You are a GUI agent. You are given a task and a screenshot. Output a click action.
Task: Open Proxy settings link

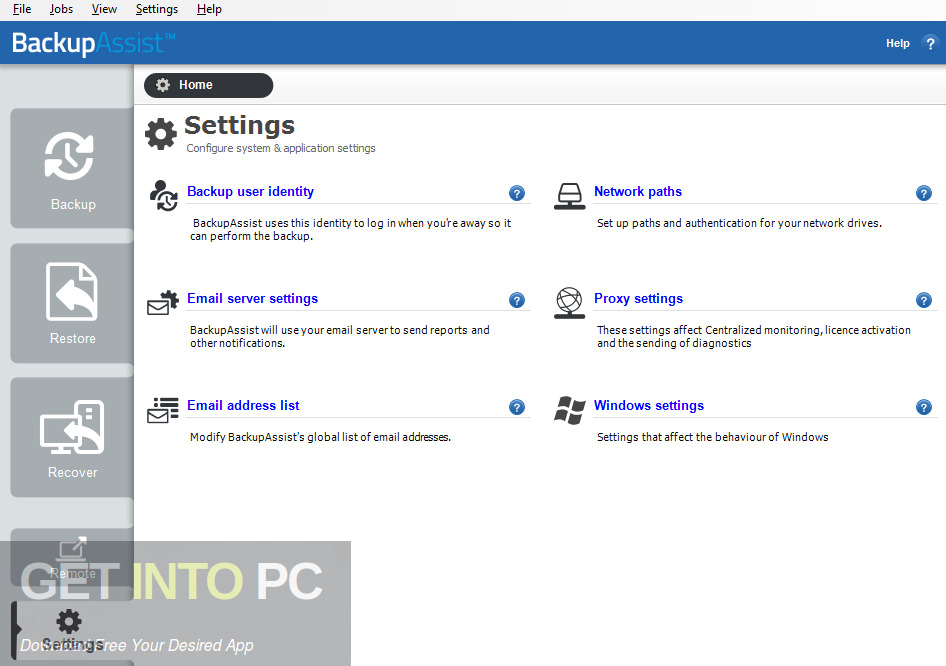click(x=638, y=298)
